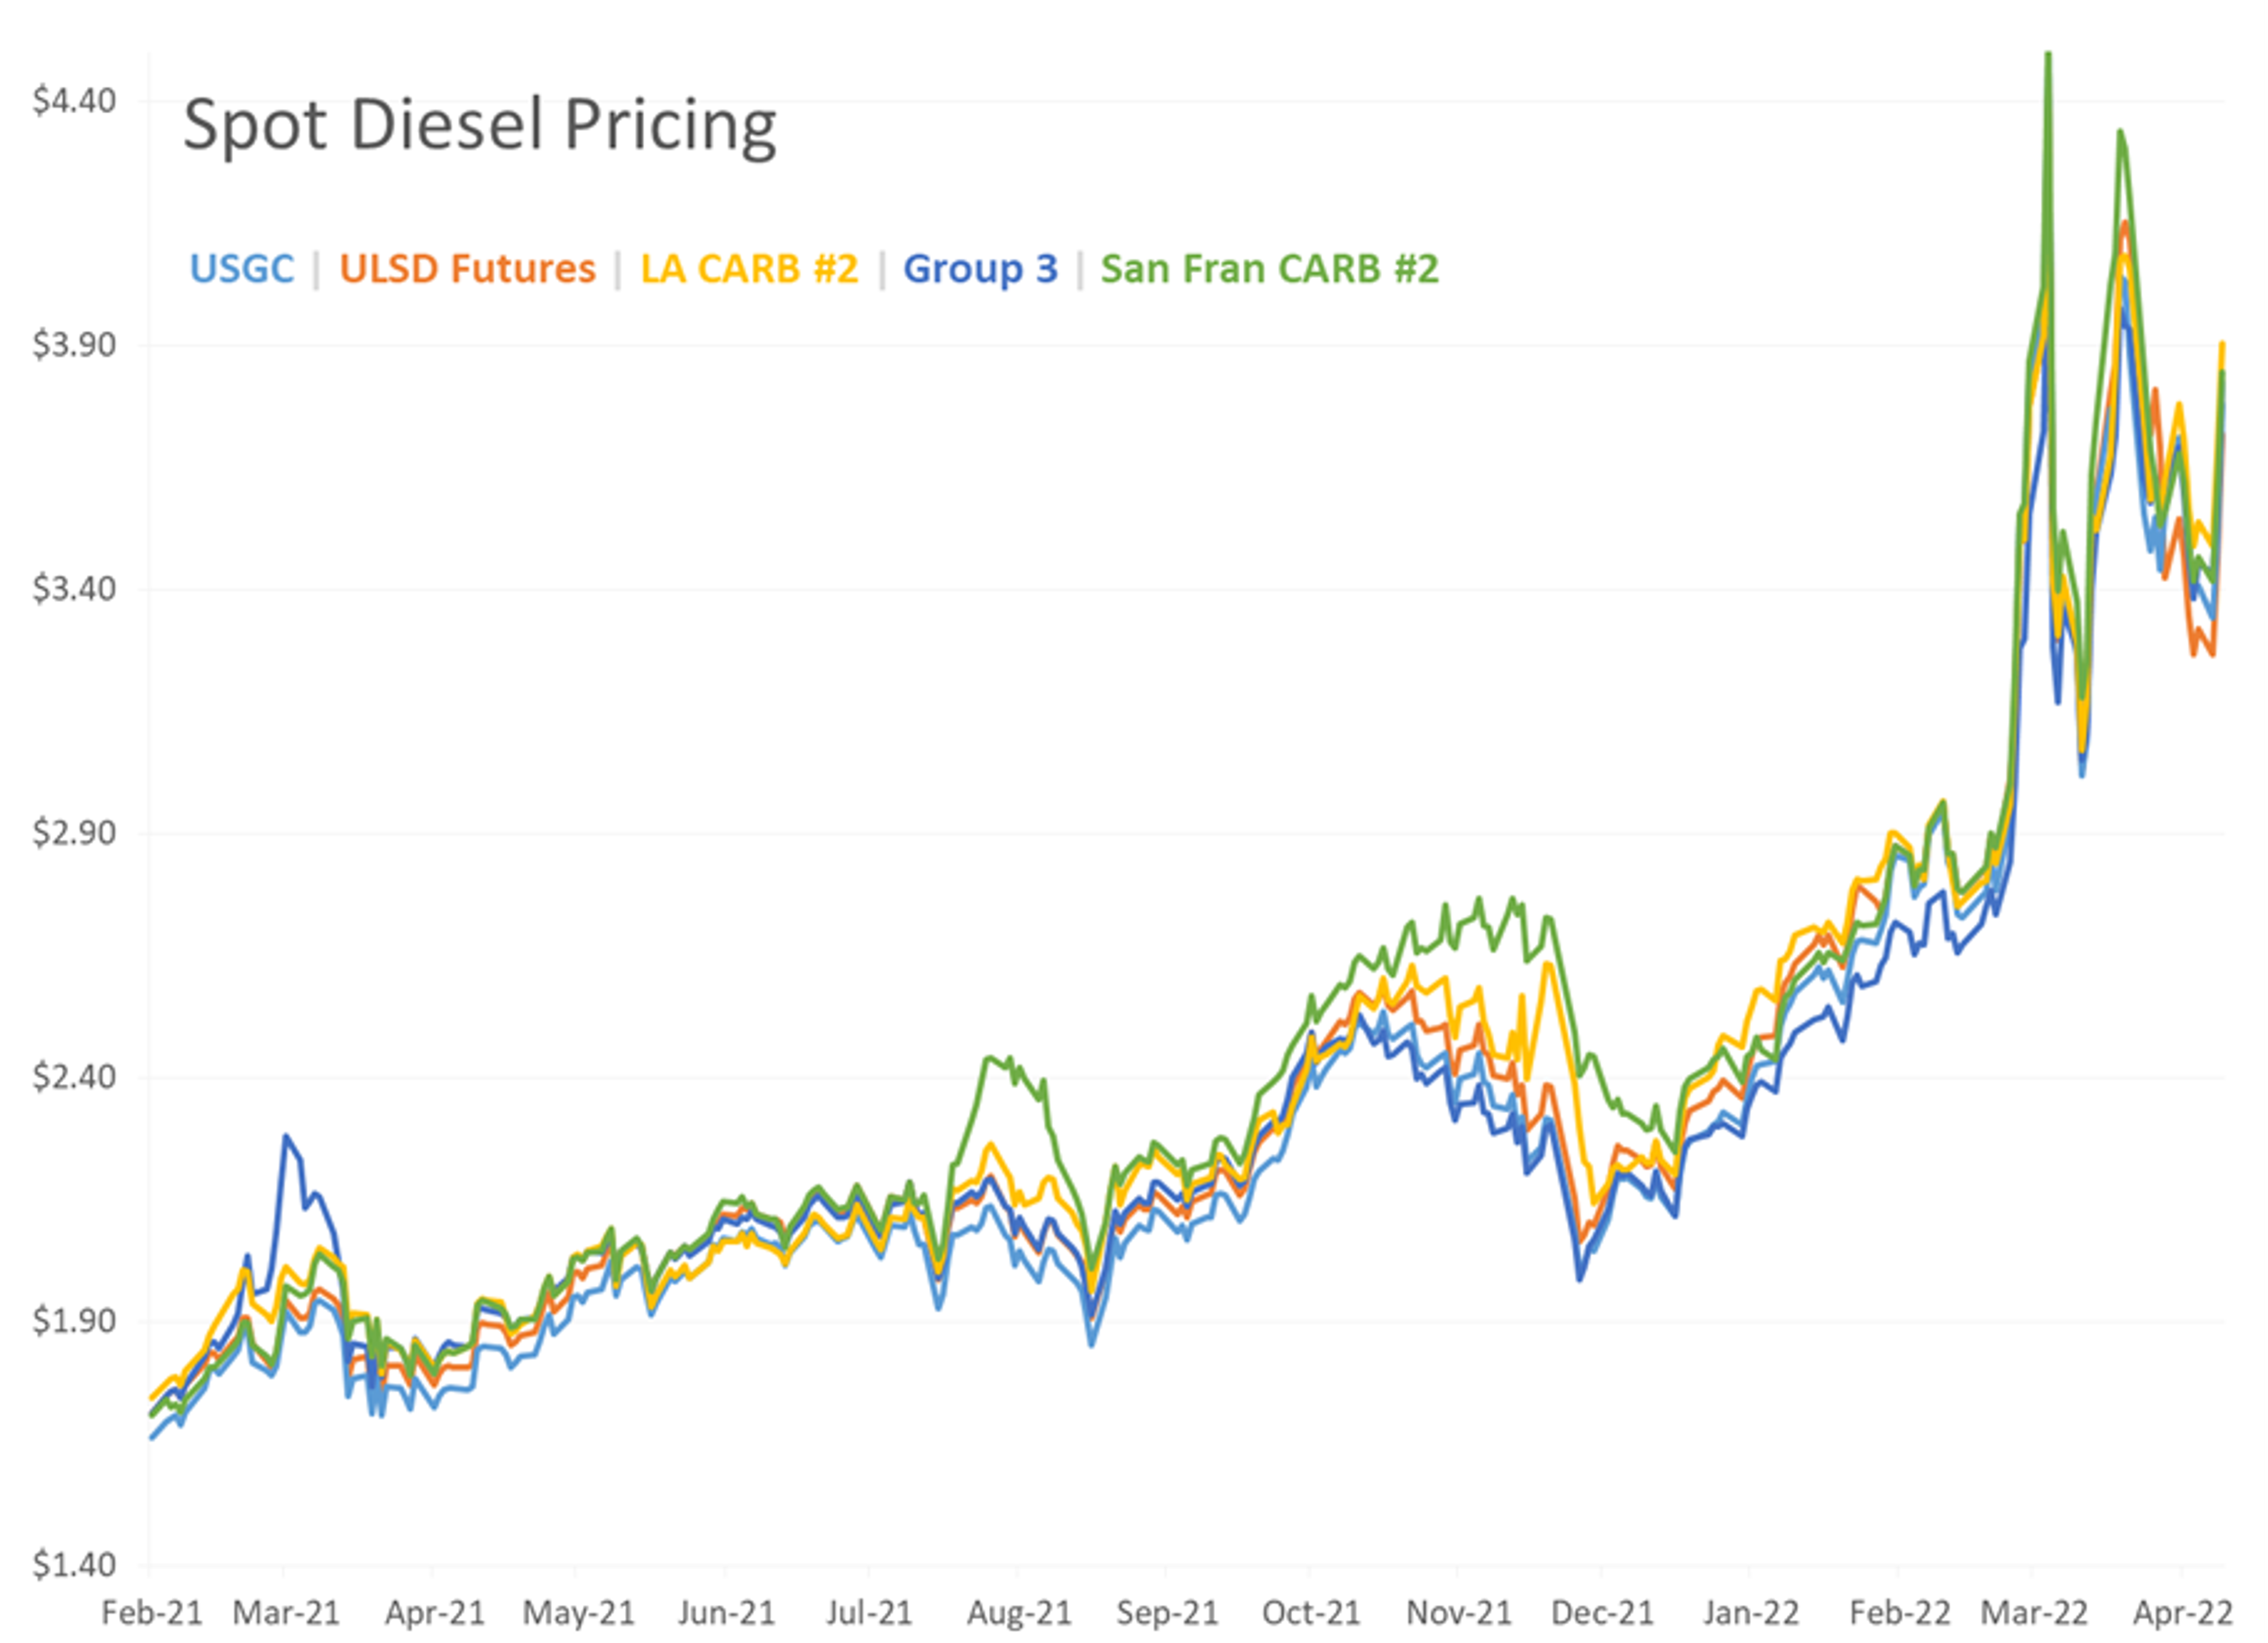Click the 'Apr-22' x-axis label
Image resolution: width=2268 pixels, height=1643 pixels.
click(2182, 1614)
